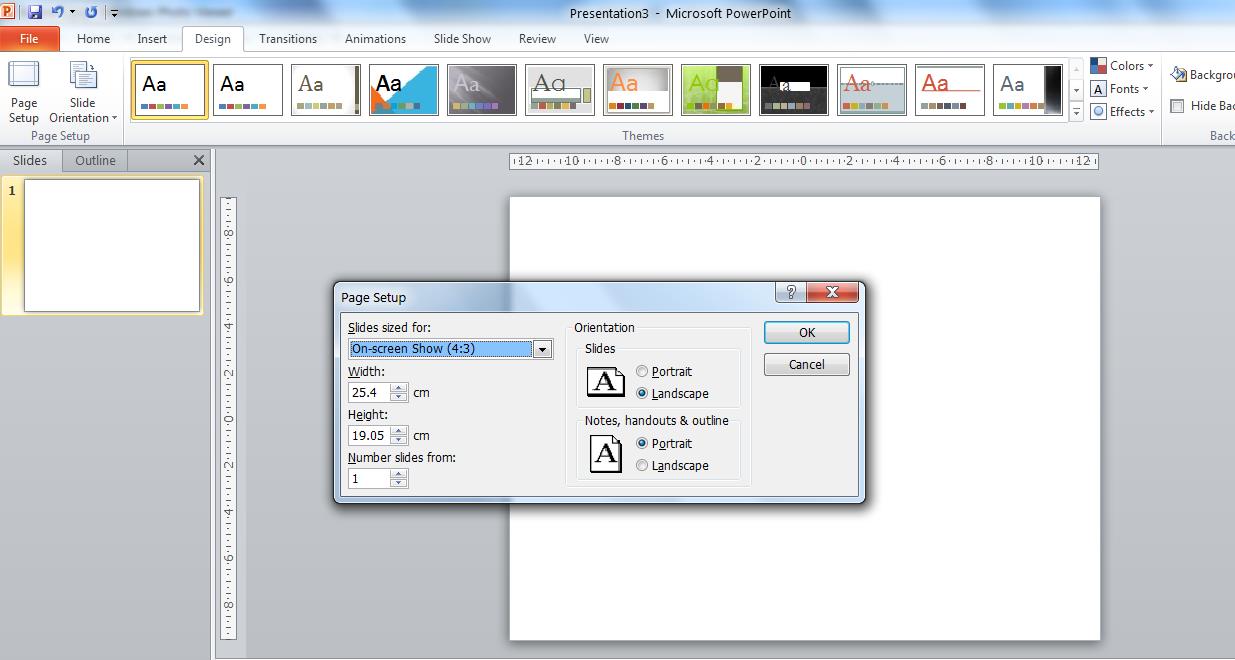This screenshot has height=660, width=1235.
Task: Open the theme Effects icon
Action: [x=1120, y=111]
